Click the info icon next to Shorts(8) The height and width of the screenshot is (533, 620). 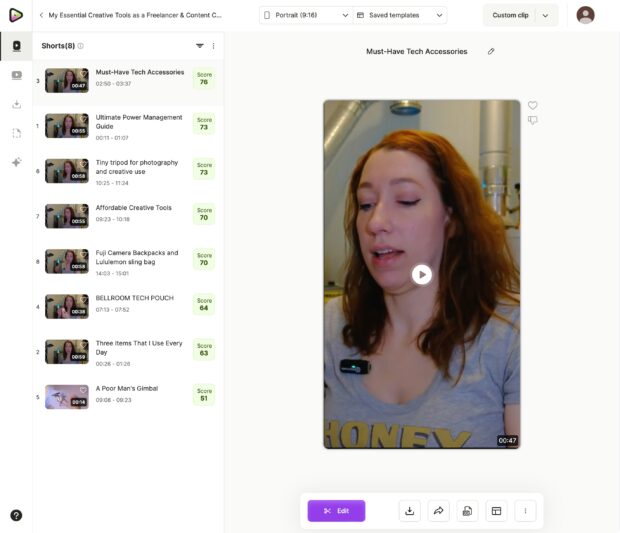81,46
